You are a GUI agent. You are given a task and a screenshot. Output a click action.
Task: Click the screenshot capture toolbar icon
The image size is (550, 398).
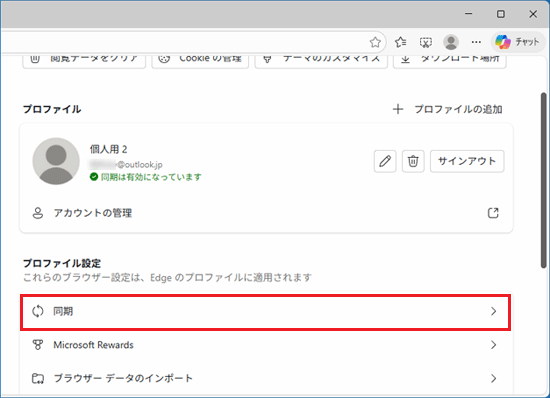click(425, 42)
